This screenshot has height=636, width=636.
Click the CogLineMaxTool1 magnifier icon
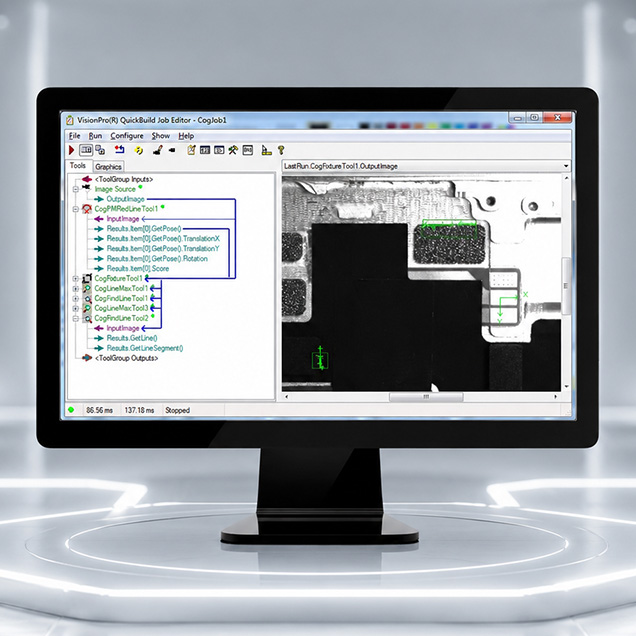(x=87, y=288)
